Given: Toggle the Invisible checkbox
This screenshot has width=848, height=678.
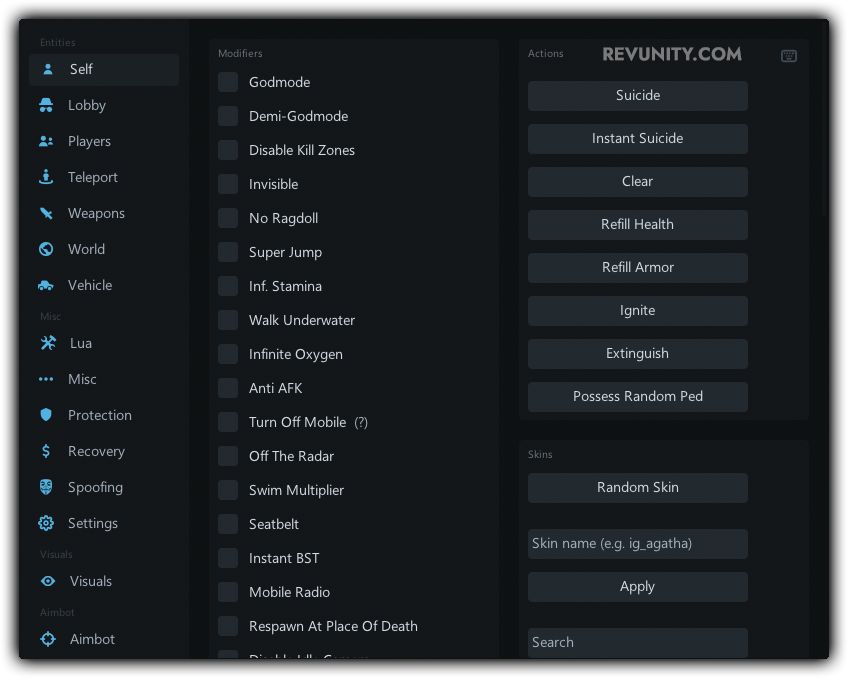Looking at the screenshot, I should (228, 184).
